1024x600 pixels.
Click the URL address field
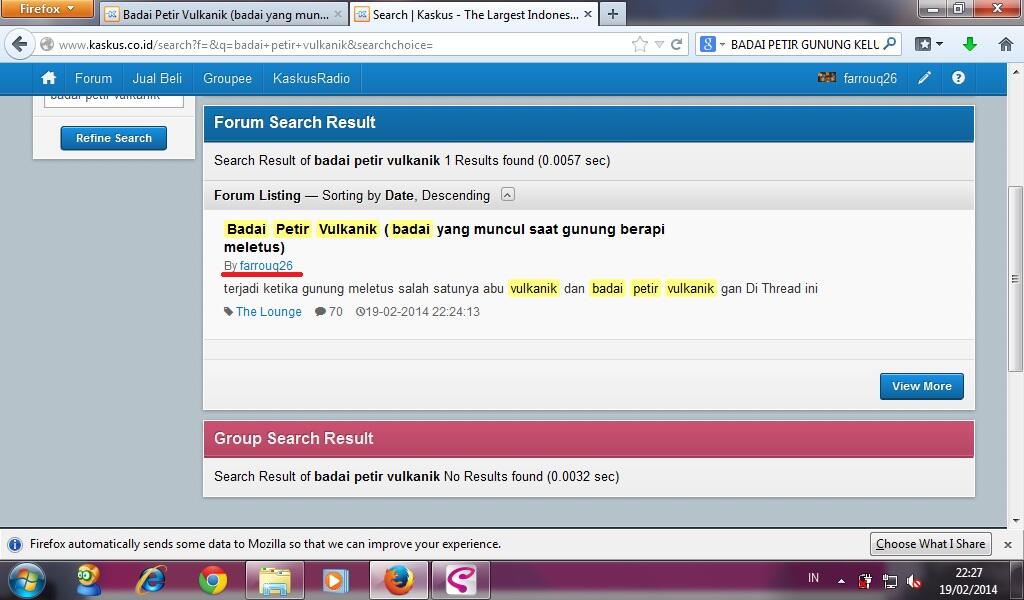pos(340,44)
